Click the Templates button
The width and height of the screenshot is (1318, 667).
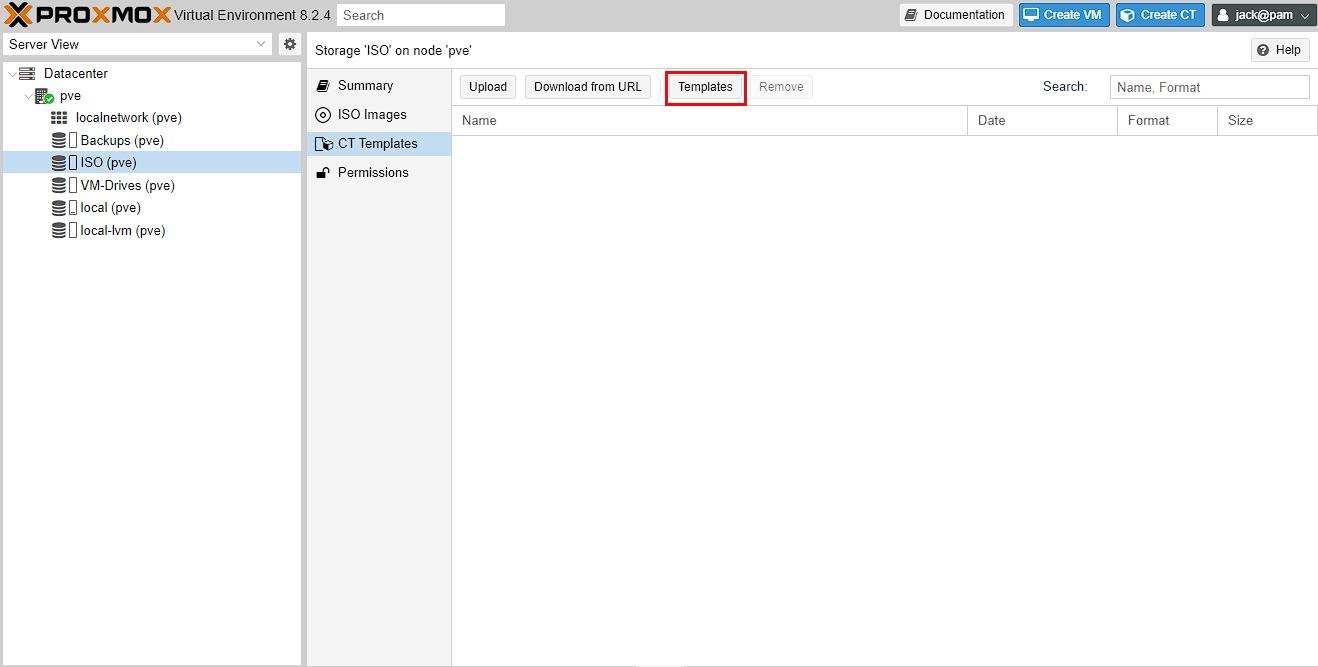[705, 87]
